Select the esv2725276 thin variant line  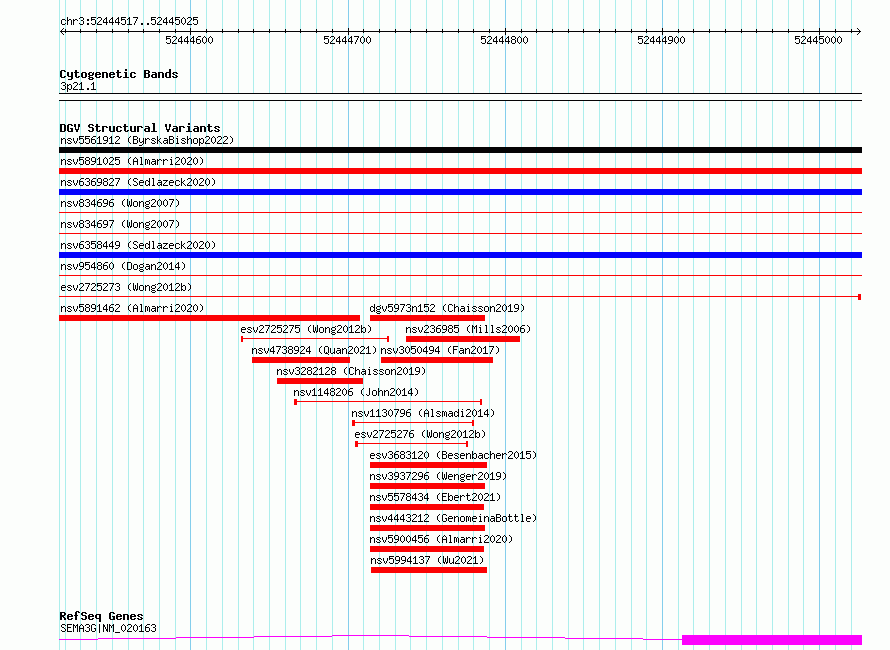[x=412, y=444]
